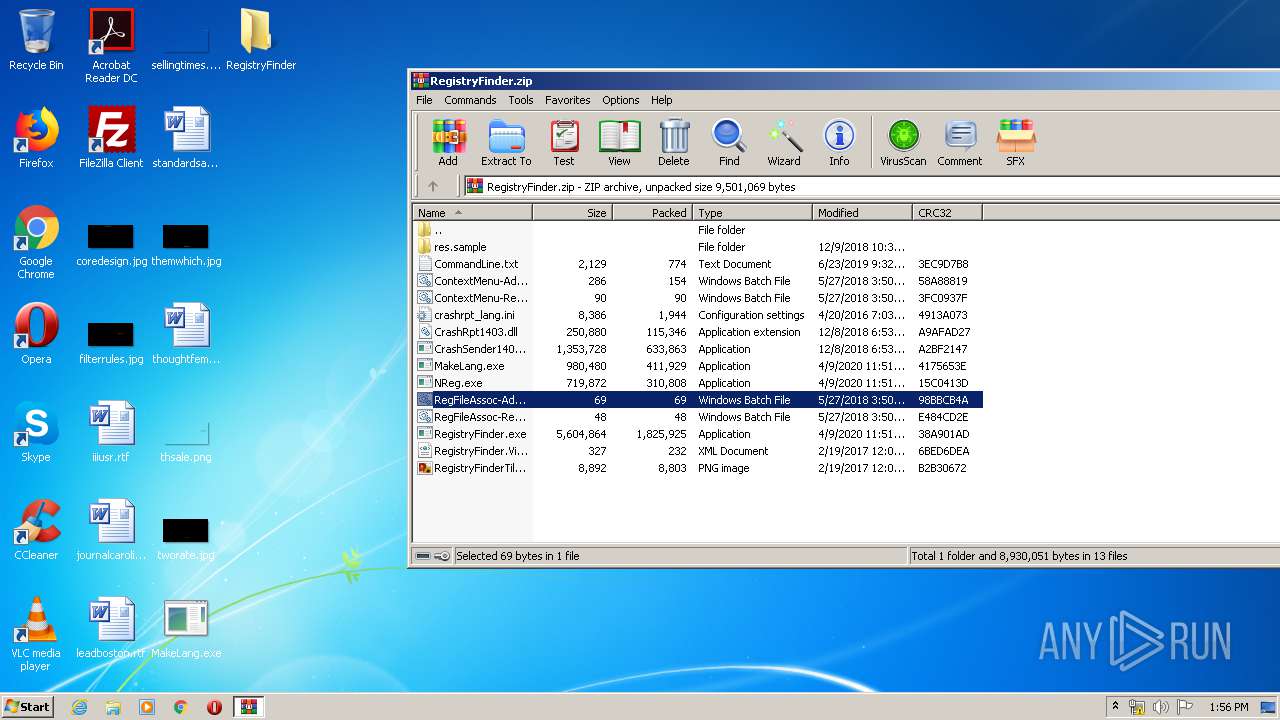This screenshot has width=1280, height=720.
Task: Select the CrashSender140... application
Action: click(x=698, y=349)
